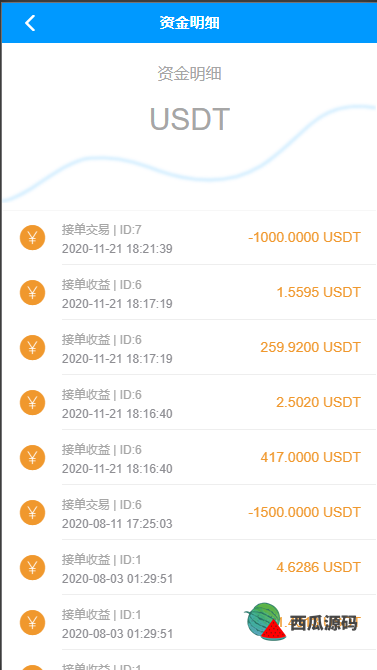
Task: Open the ID:7 transaction dated 18:21:39
Action: pyautogui.click(x=189, y=238)
